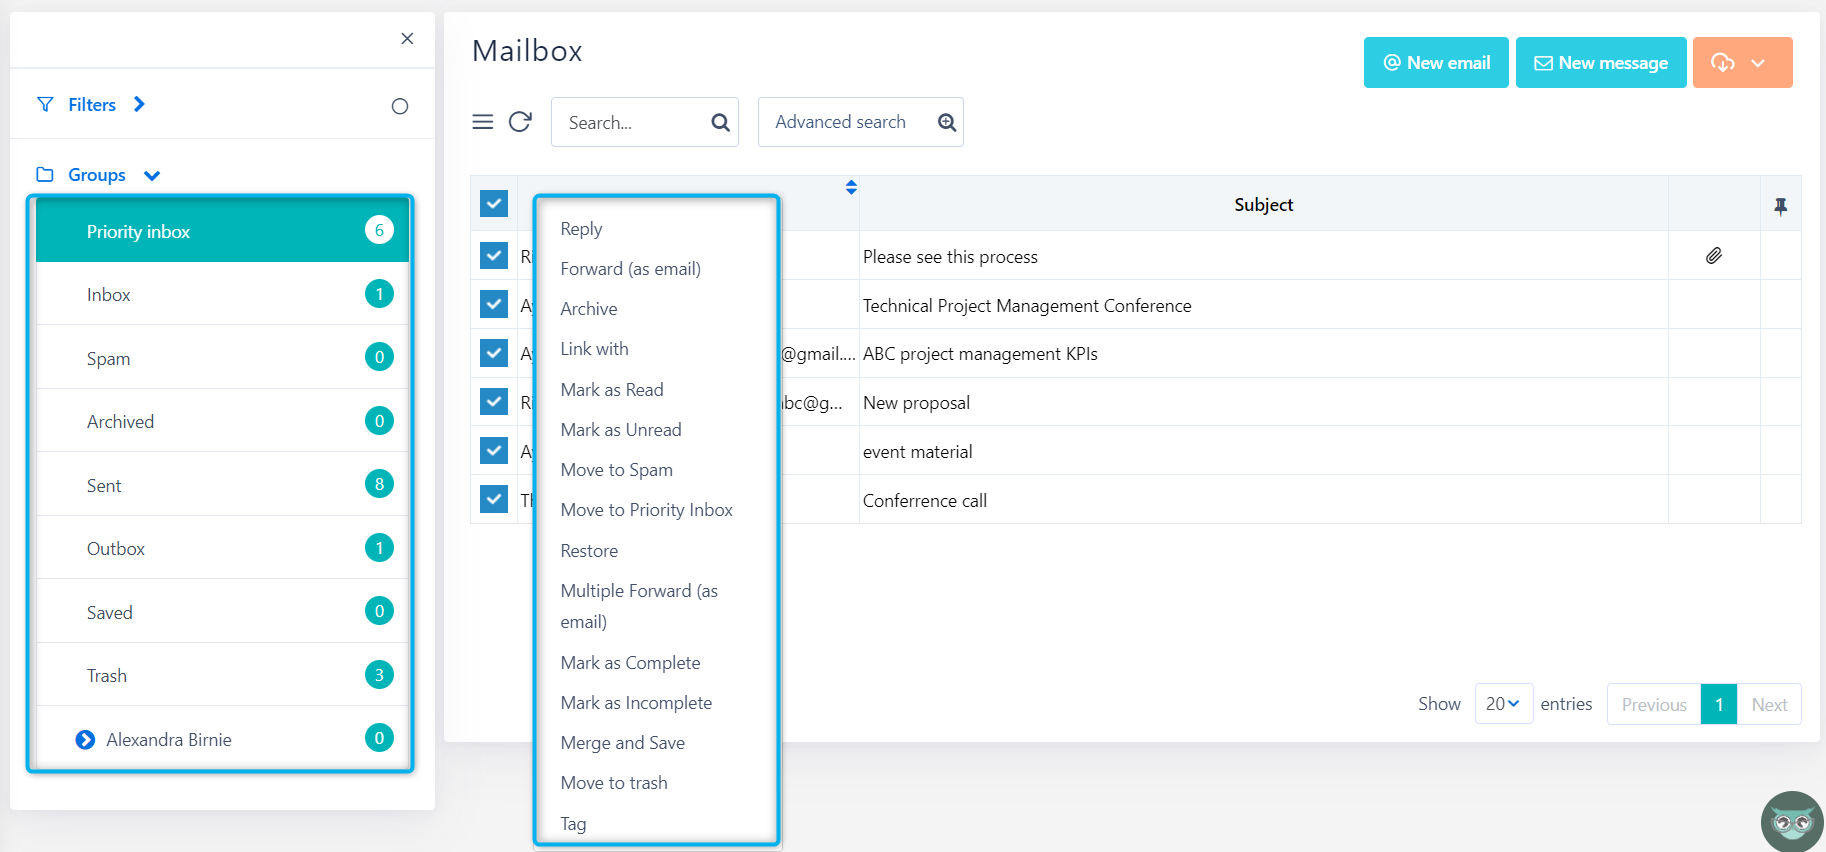
Task: Open the Archived folder
Action: 222,421
